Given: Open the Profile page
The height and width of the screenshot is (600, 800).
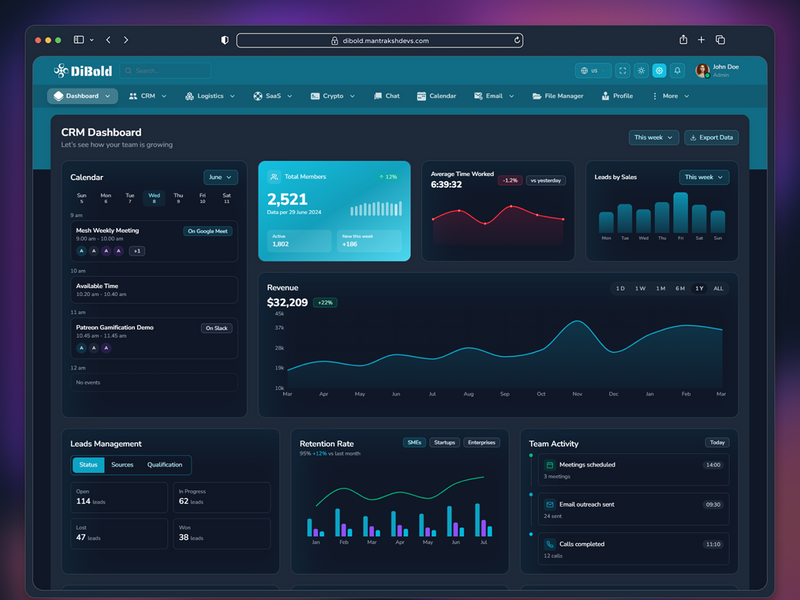Looking at the screenshot, I should [x=617, y=96].
